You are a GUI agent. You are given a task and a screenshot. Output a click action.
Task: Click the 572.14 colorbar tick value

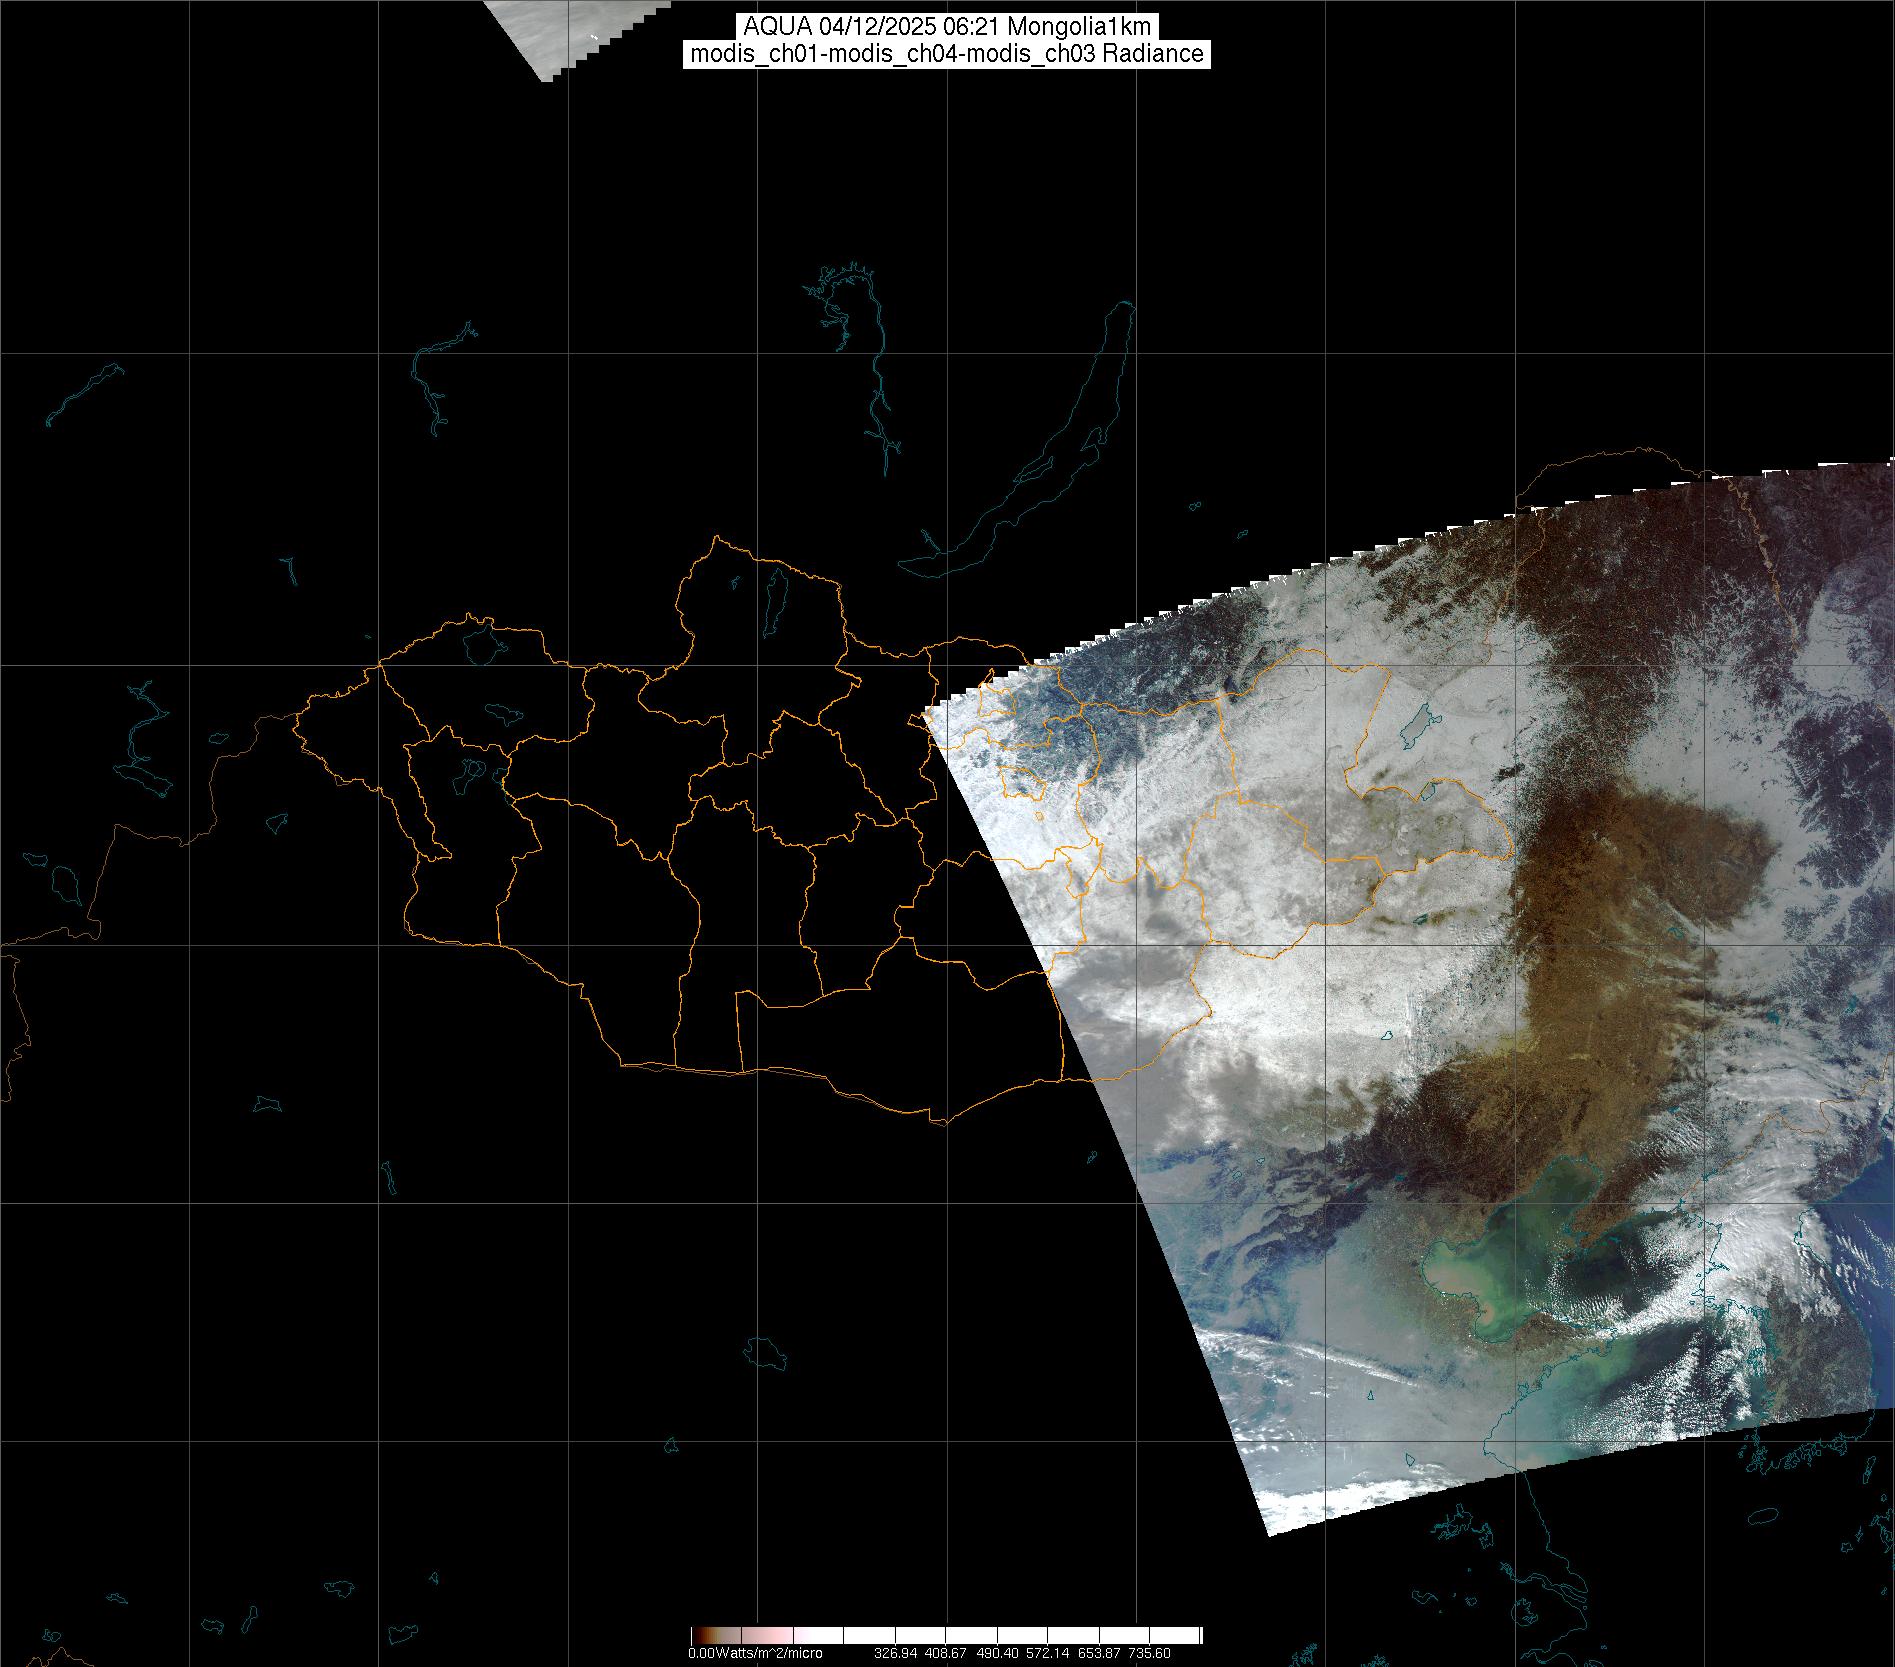point(1047,1653)
